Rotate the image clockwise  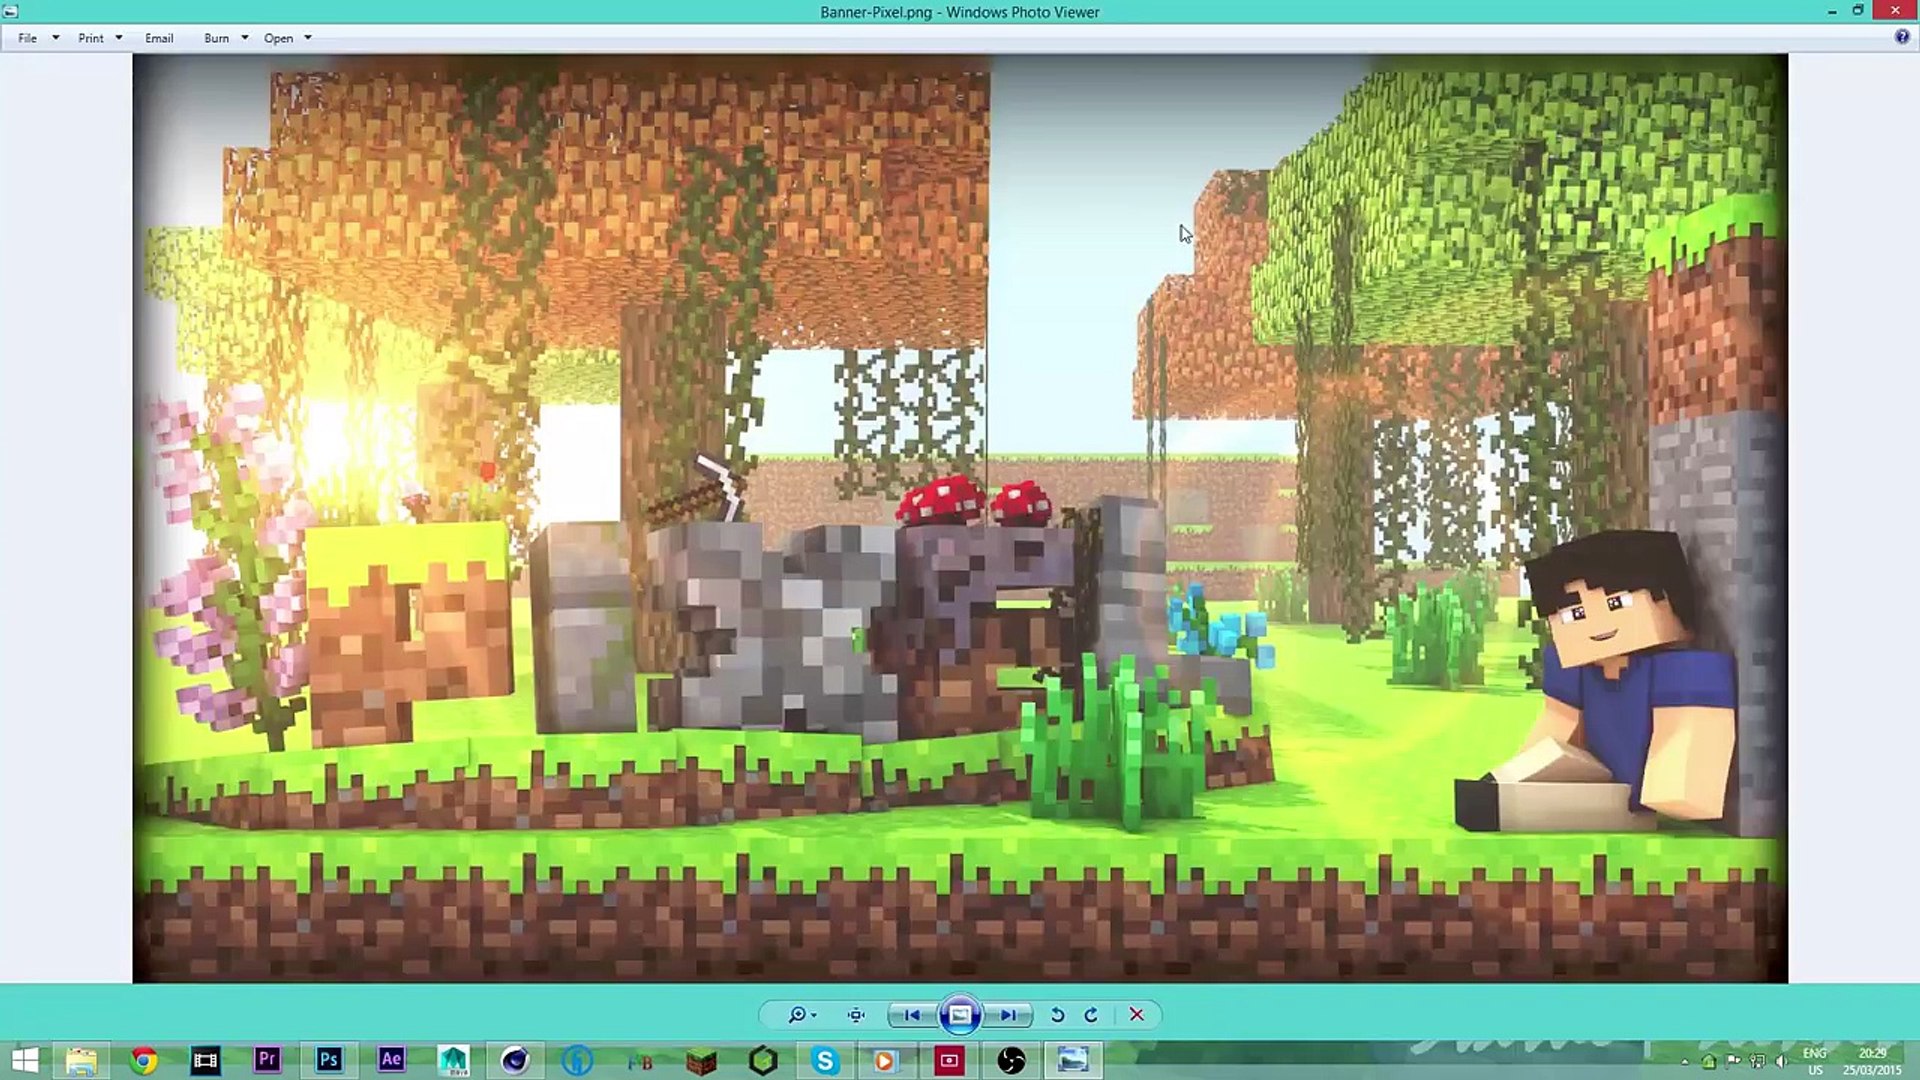tap(1091, 1015)
